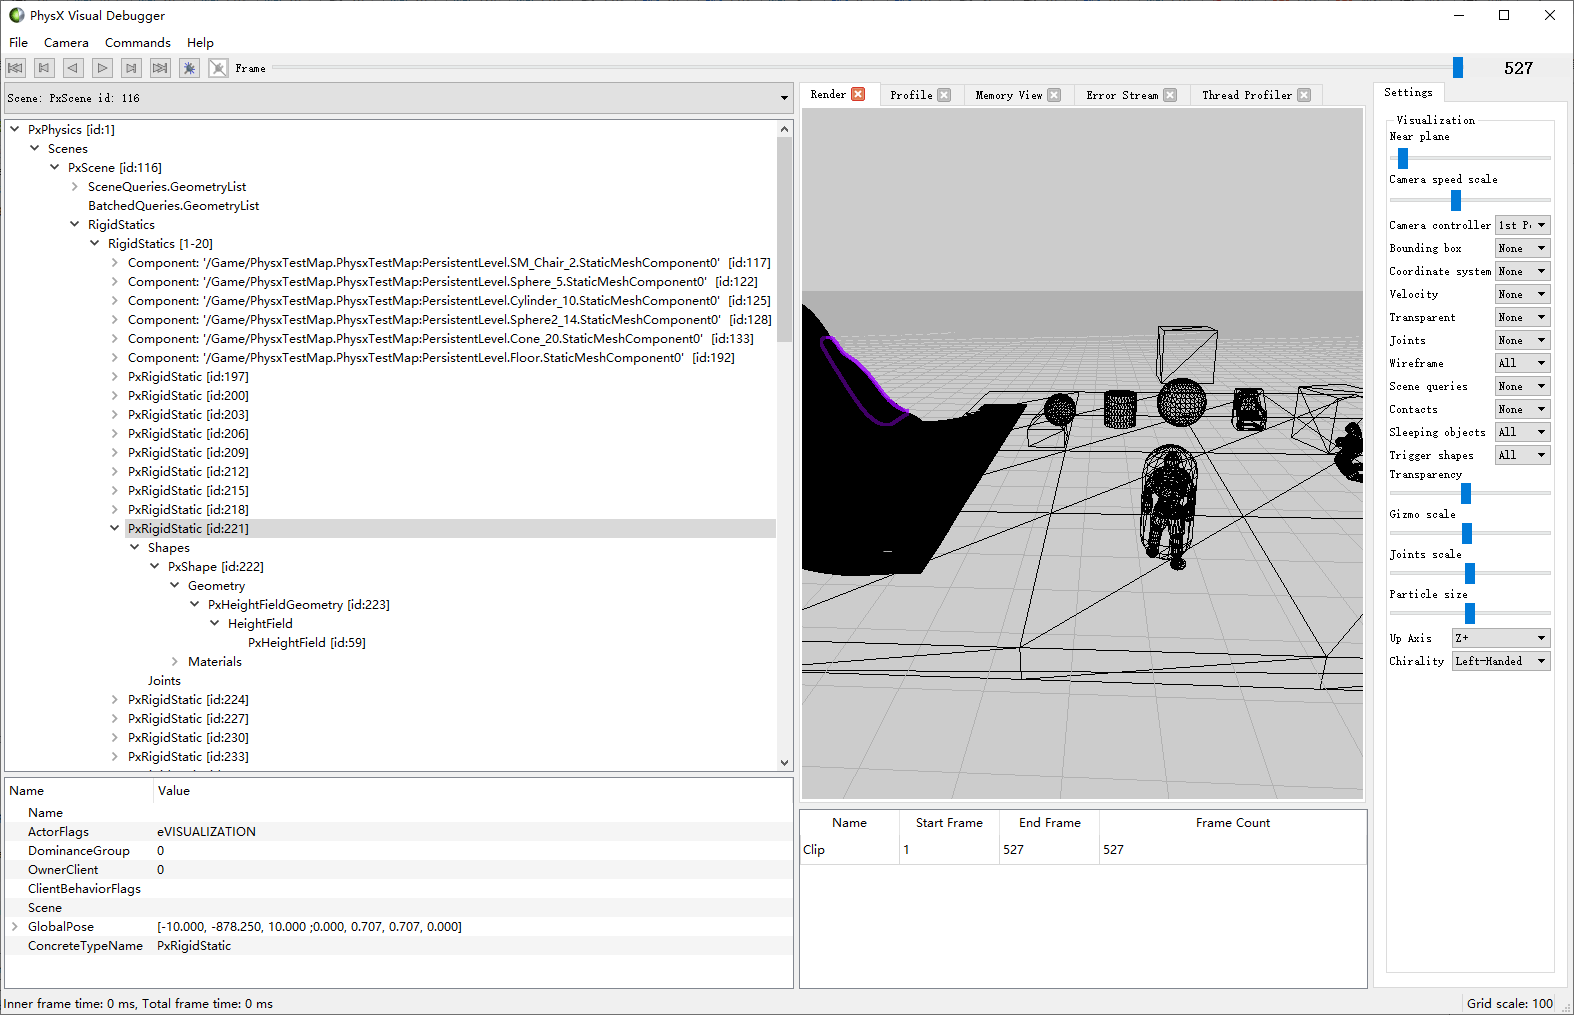Select the Floor.StaticMeshComponent0 component row
Image resolution: width=1574 pixels, height=1015 pixels.
tap(431, 357)
